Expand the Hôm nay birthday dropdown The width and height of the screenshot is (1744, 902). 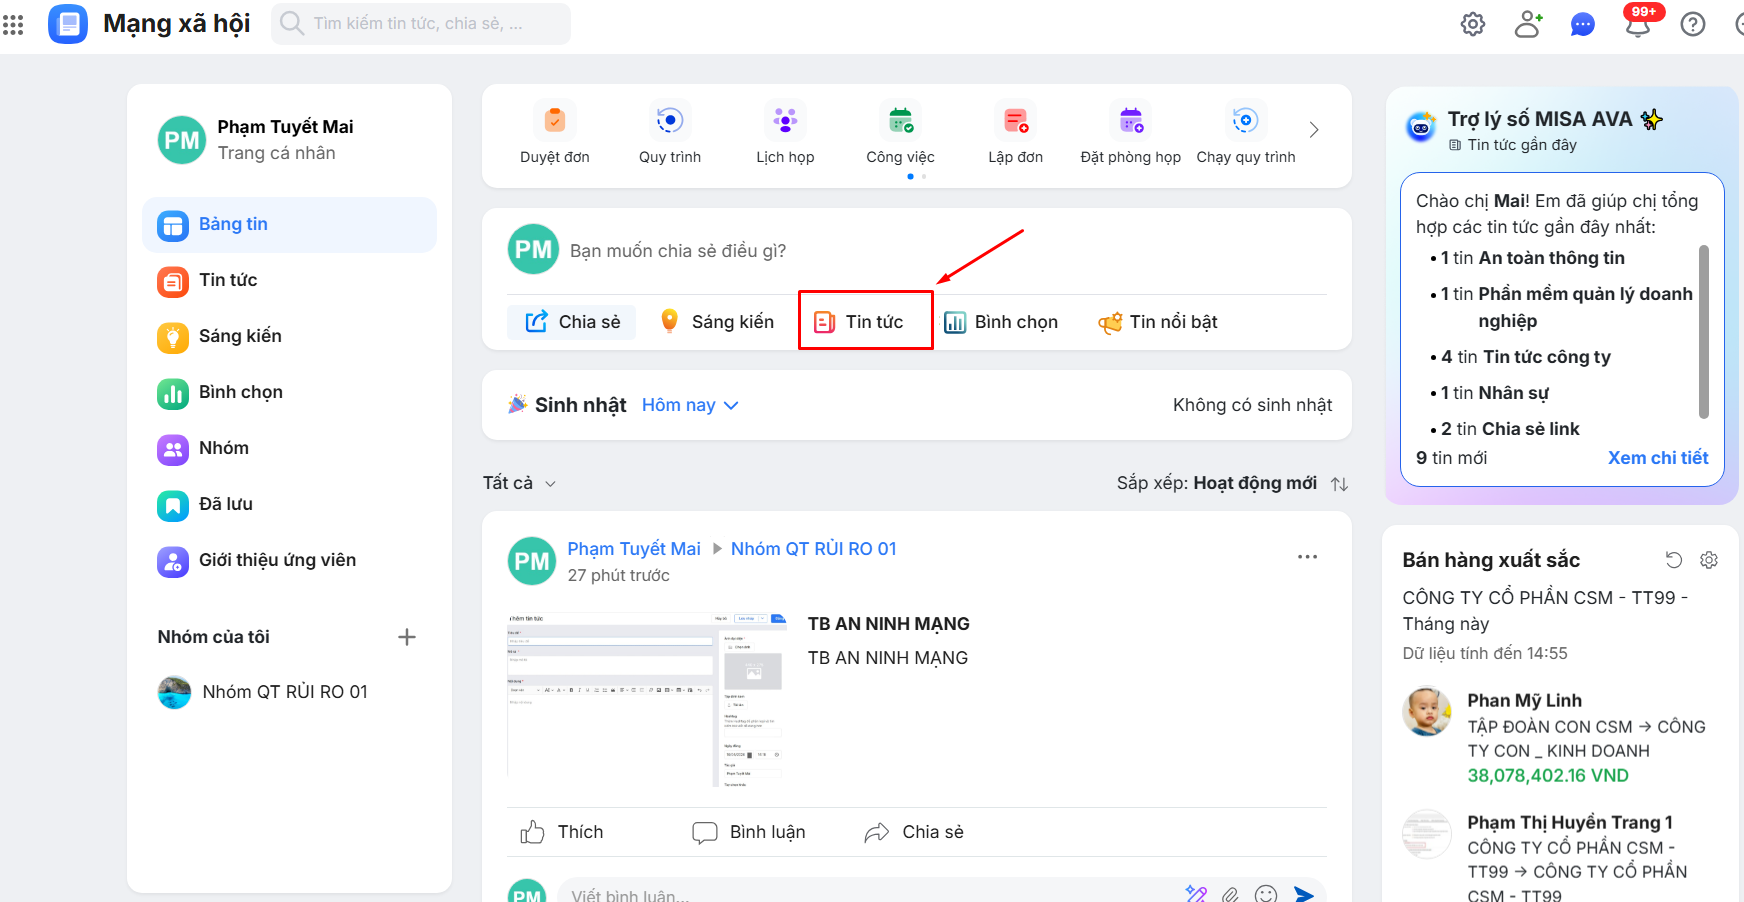pos(690,405)
